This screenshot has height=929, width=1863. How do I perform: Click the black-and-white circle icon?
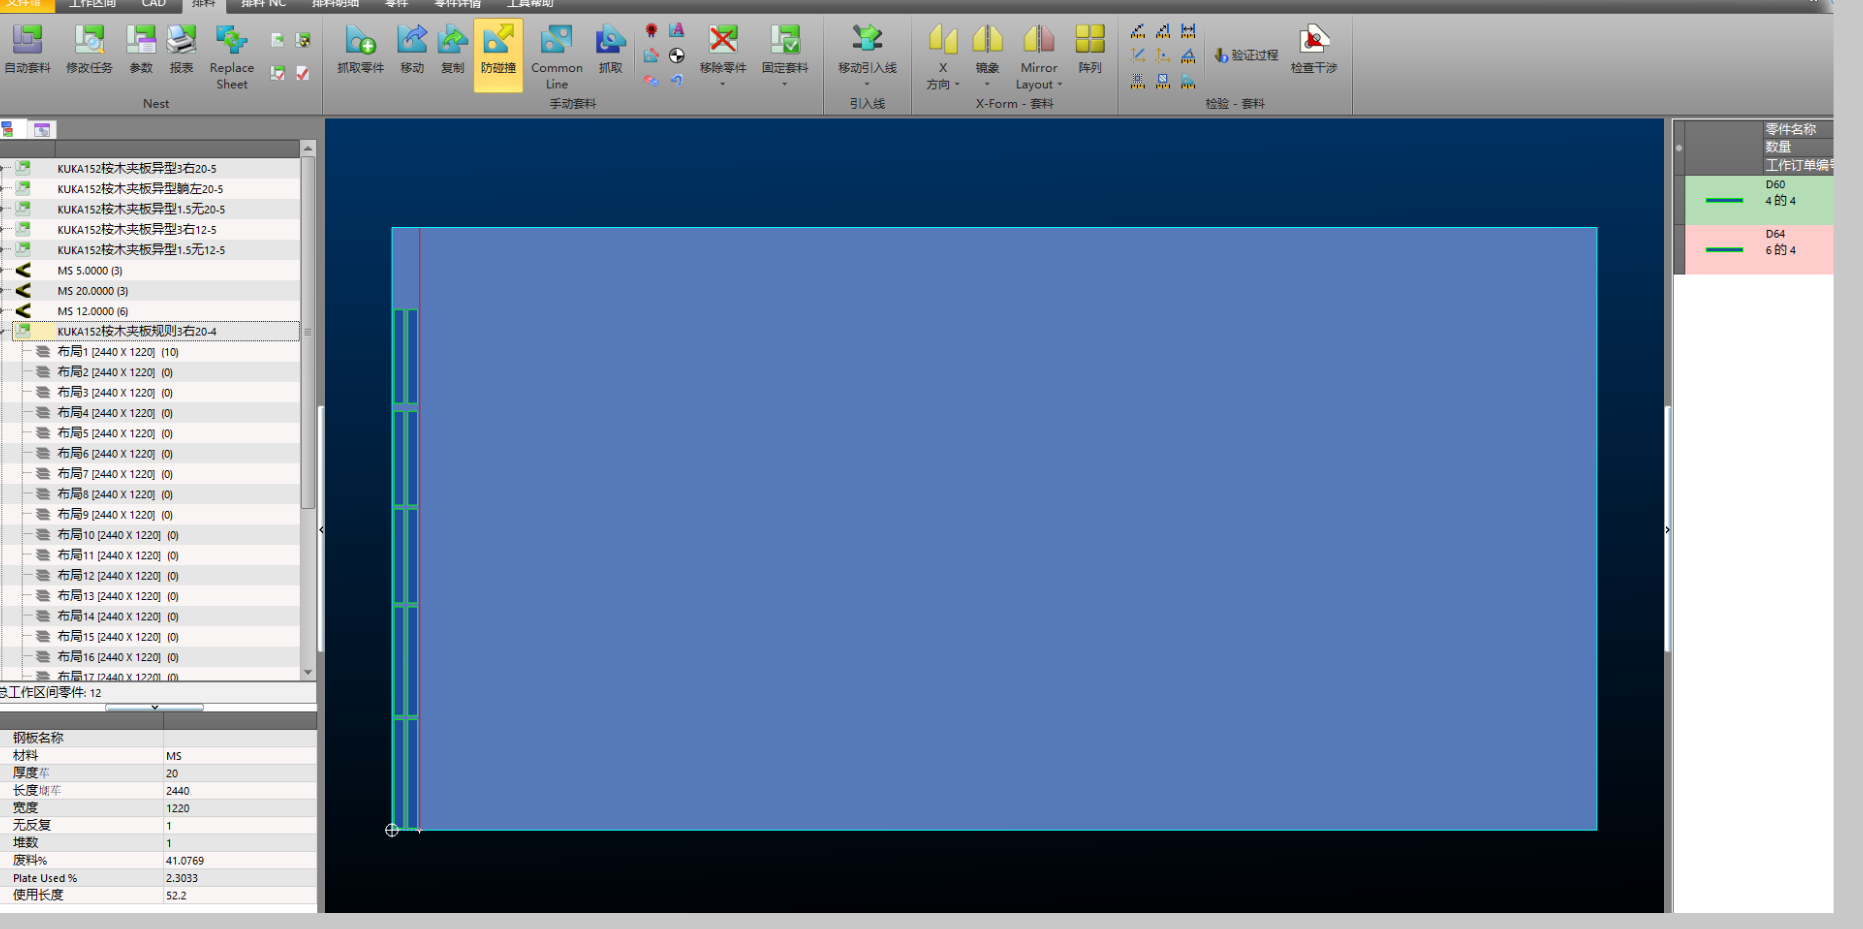pos(677,56)
